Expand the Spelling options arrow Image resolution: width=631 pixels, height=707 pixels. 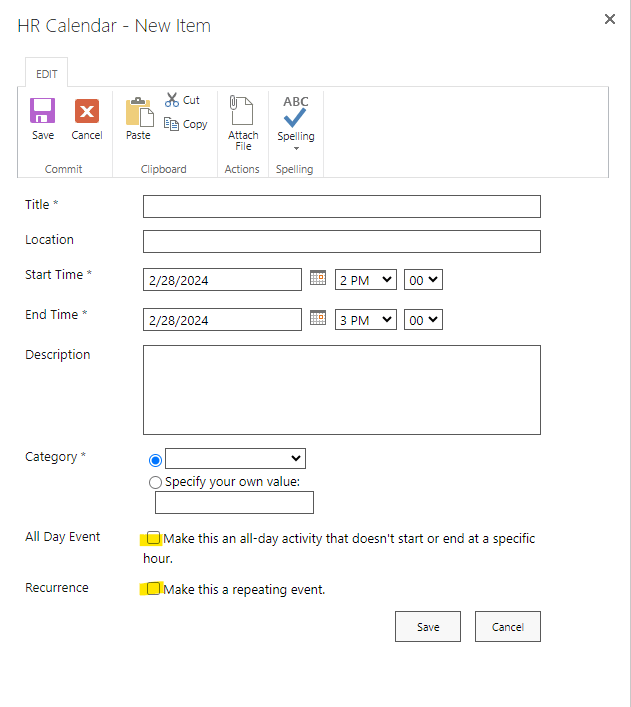[x=296, y=148]
